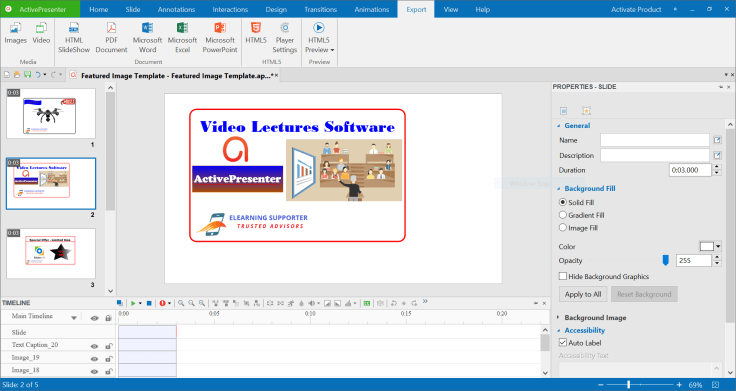Save the project with quick toolbar icon
This screenshot has height=391, width=736.
tap(27, 75)
